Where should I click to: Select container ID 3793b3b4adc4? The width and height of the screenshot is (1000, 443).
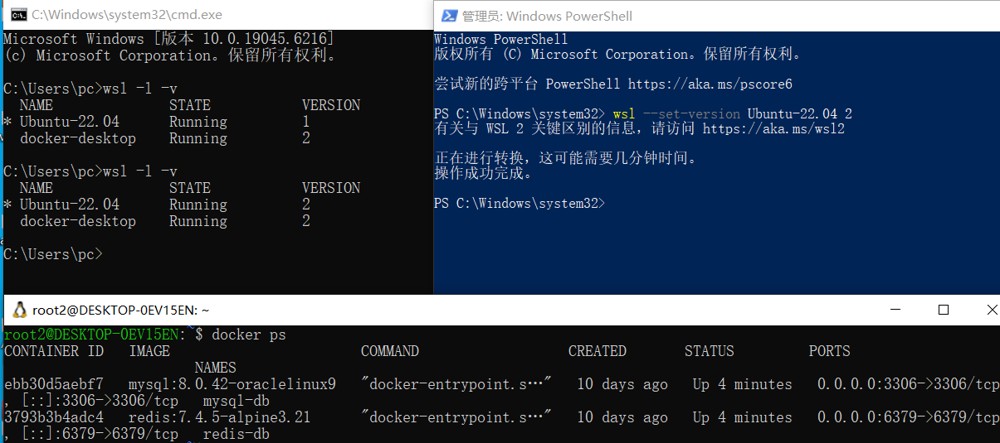click(53, 418)
